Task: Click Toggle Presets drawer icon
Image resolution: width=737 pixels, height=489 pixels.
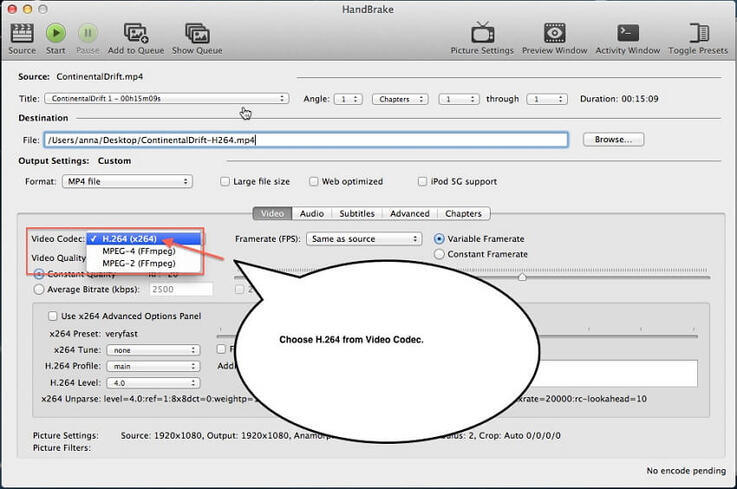Action: (x=699, y=33)
